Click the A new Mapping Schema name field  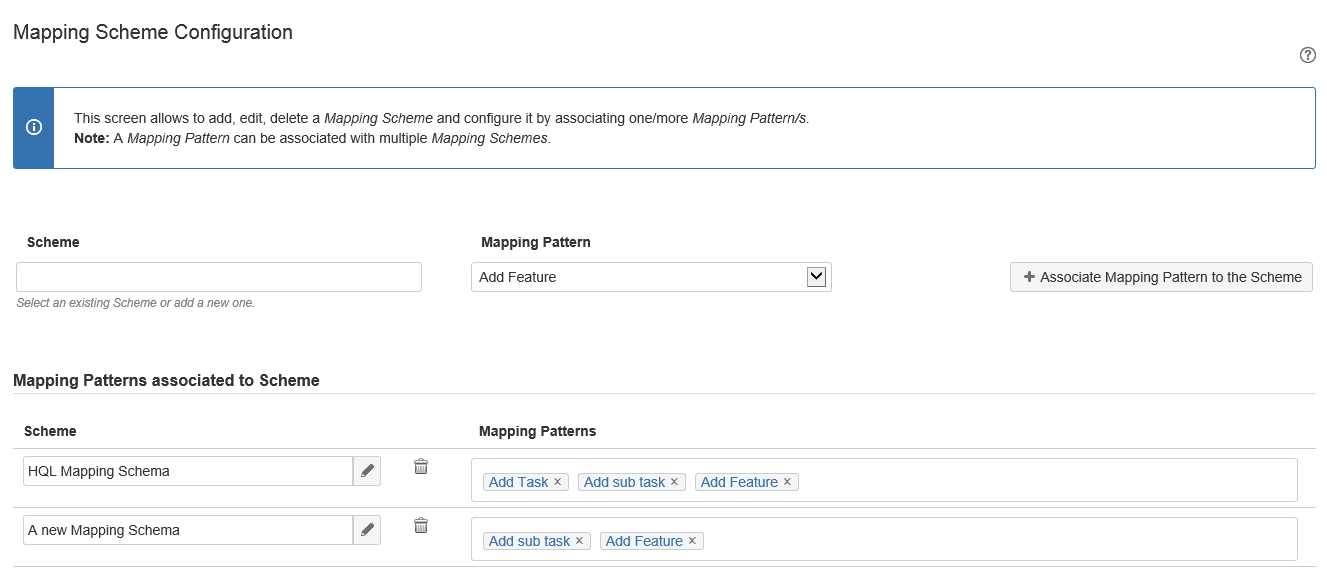coord(187,530)
